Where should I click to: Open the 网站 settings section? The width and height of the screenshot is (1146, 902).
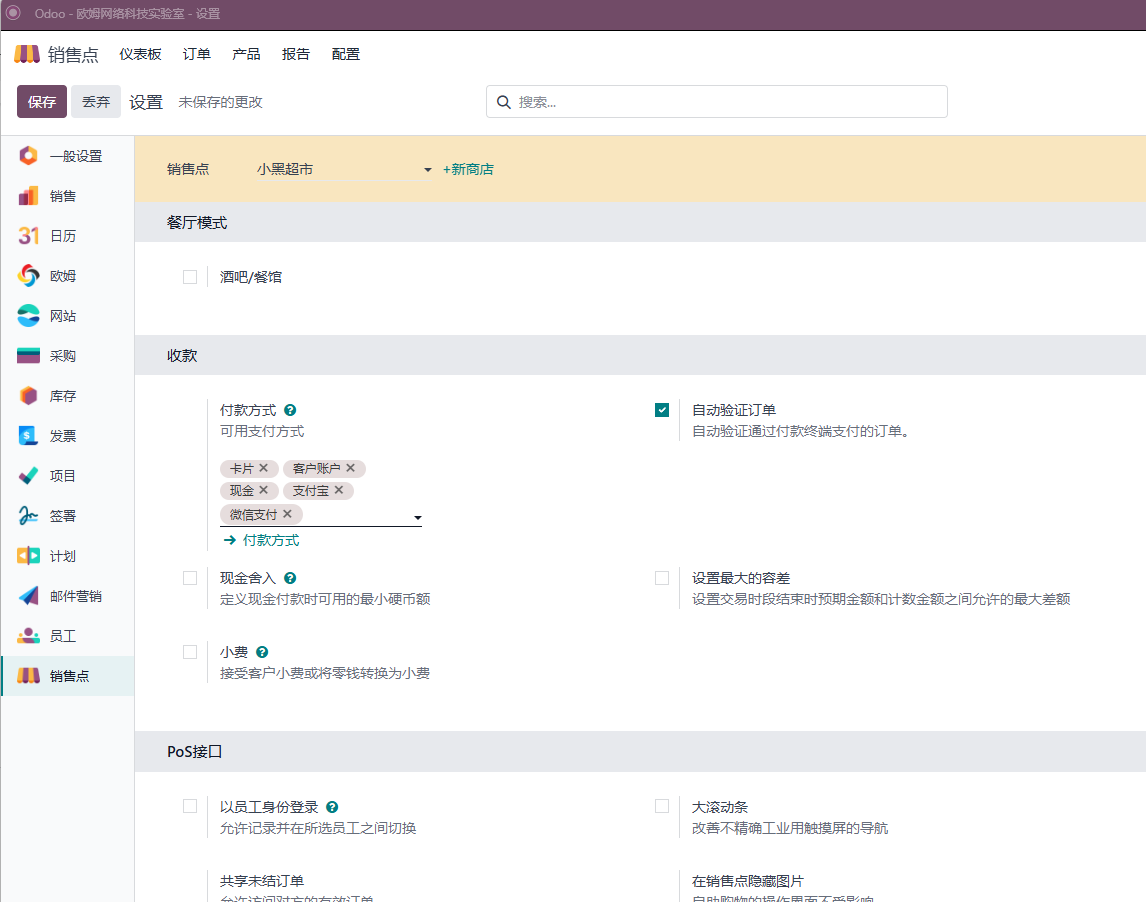pyautogui.click(x=67, y=316)
